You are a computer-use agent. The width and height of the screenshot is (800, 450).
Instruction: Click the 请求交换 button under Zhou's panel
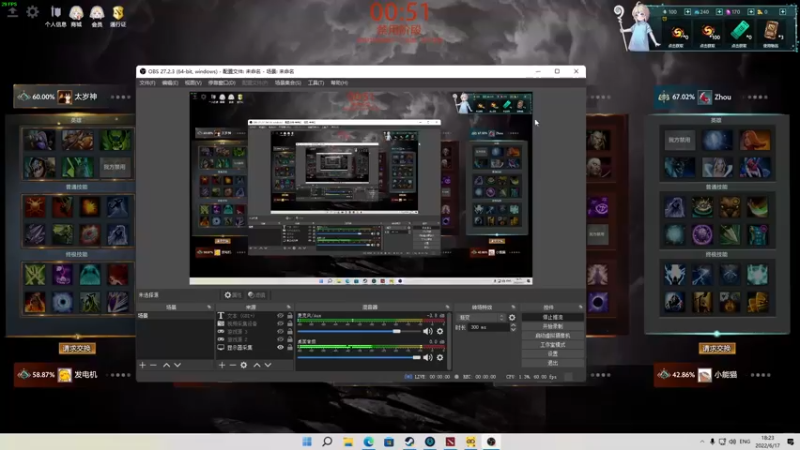tap(717, 348)
